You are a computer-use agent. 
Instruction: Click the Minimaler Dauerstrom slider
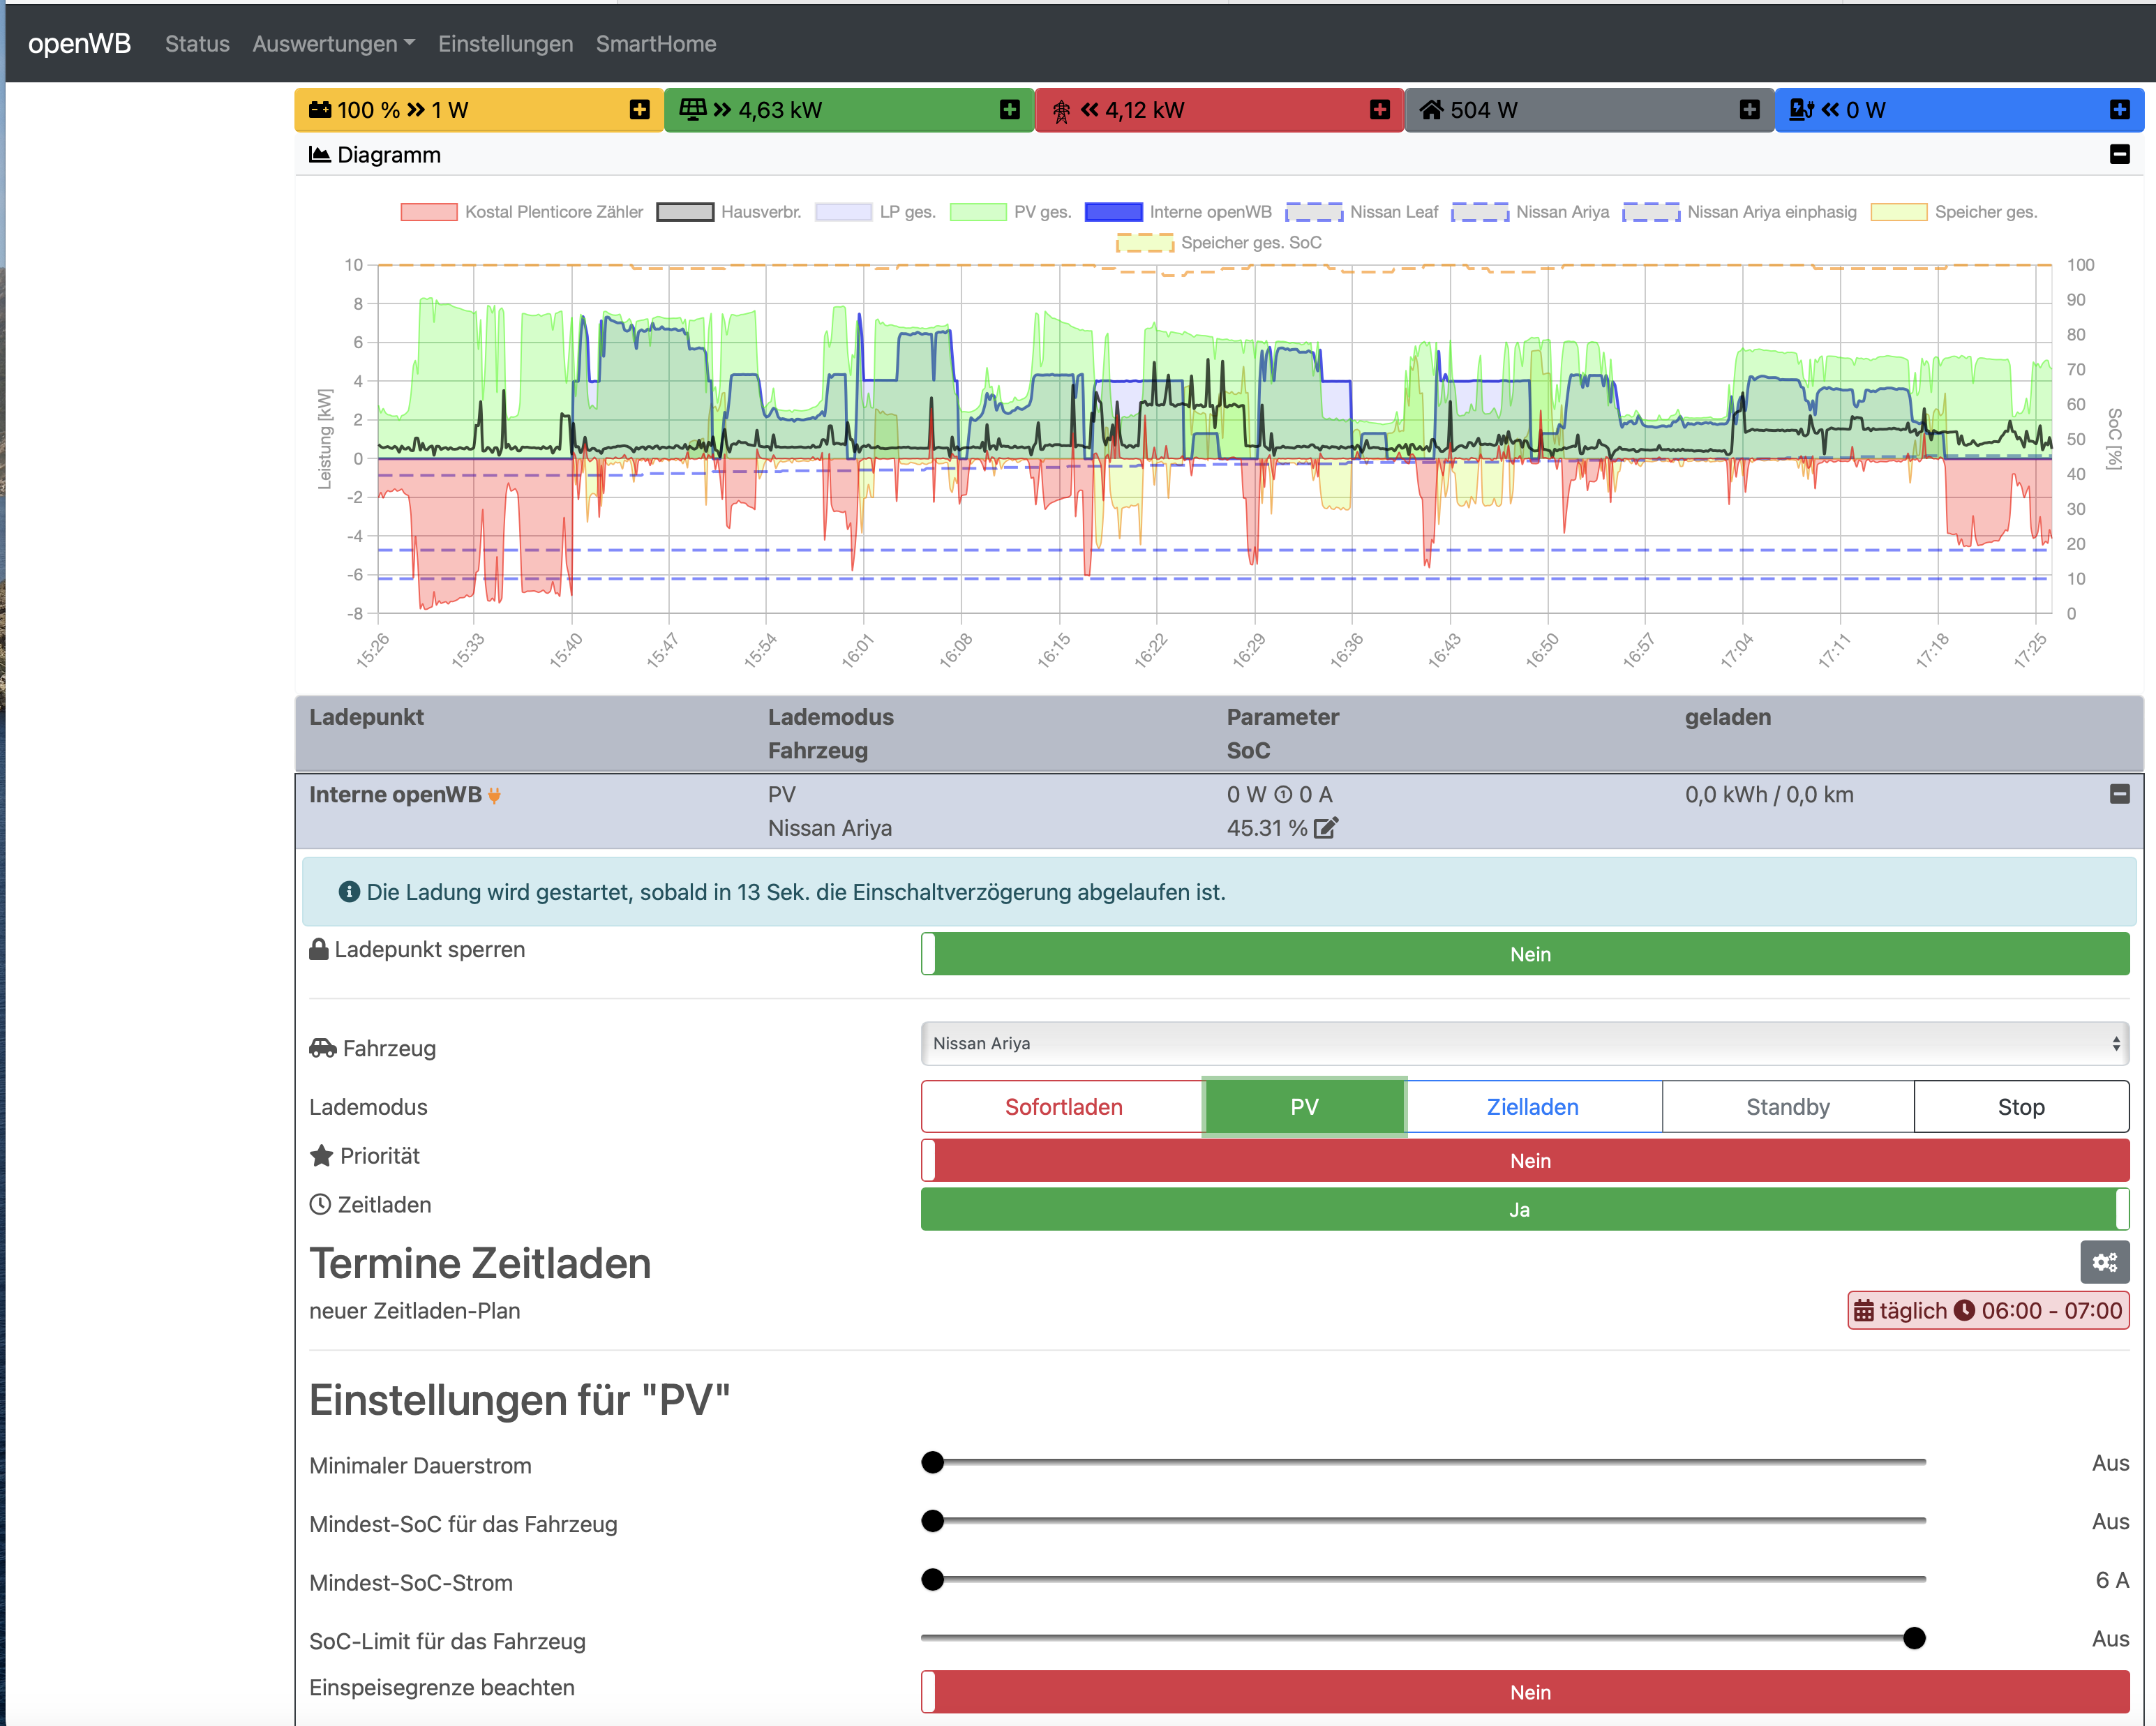tap(1423, 1463)
